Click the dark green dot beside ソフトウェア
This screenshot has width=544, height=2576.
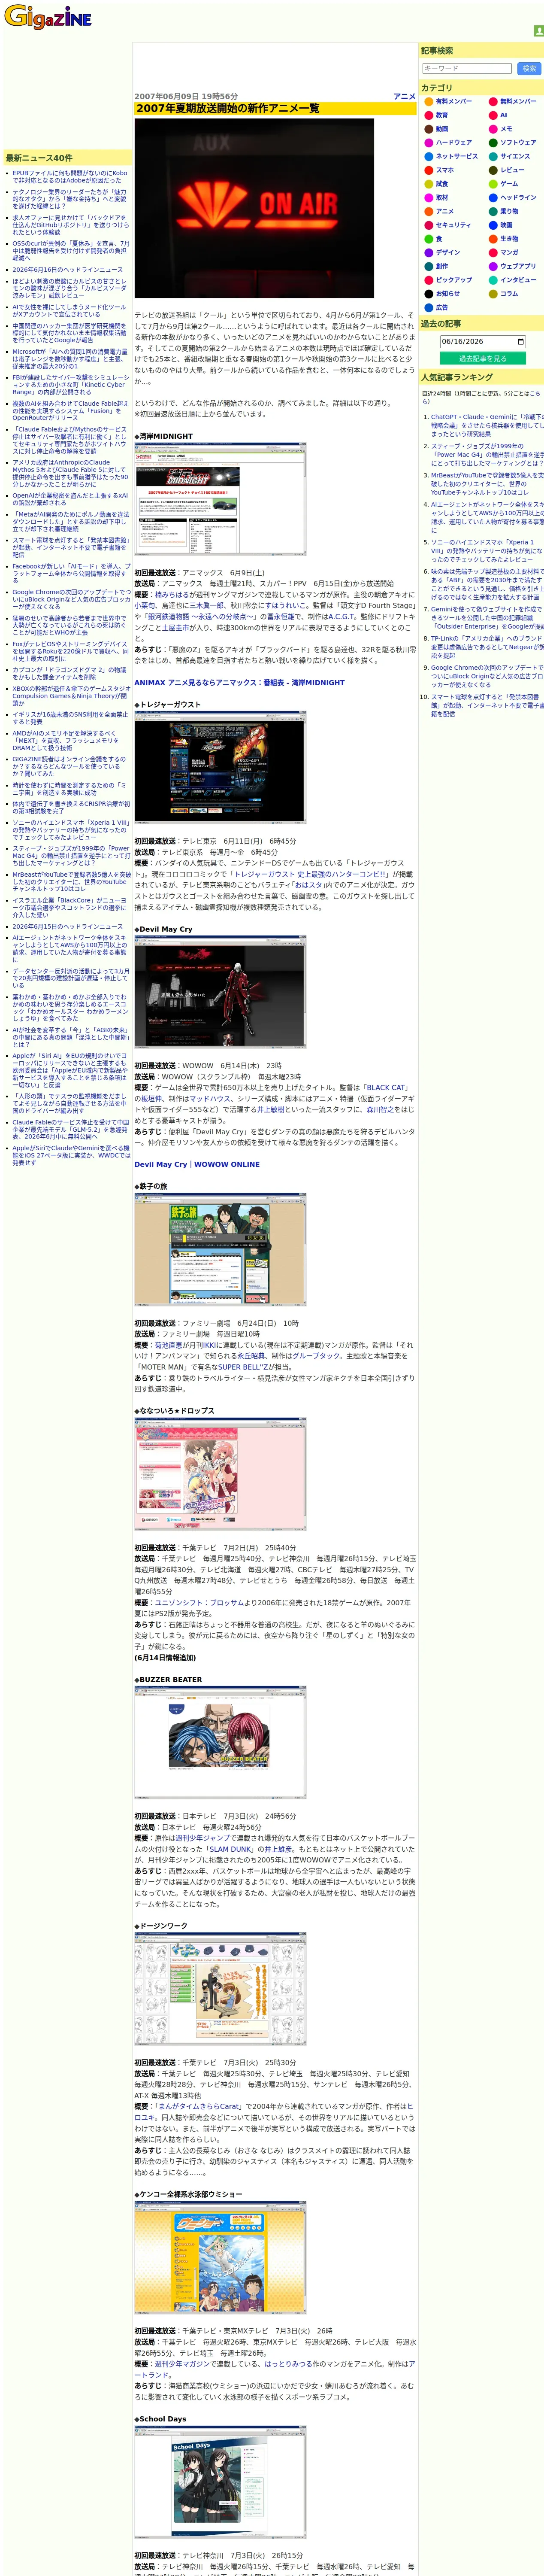pyautogui.click(x=493, y=143)
